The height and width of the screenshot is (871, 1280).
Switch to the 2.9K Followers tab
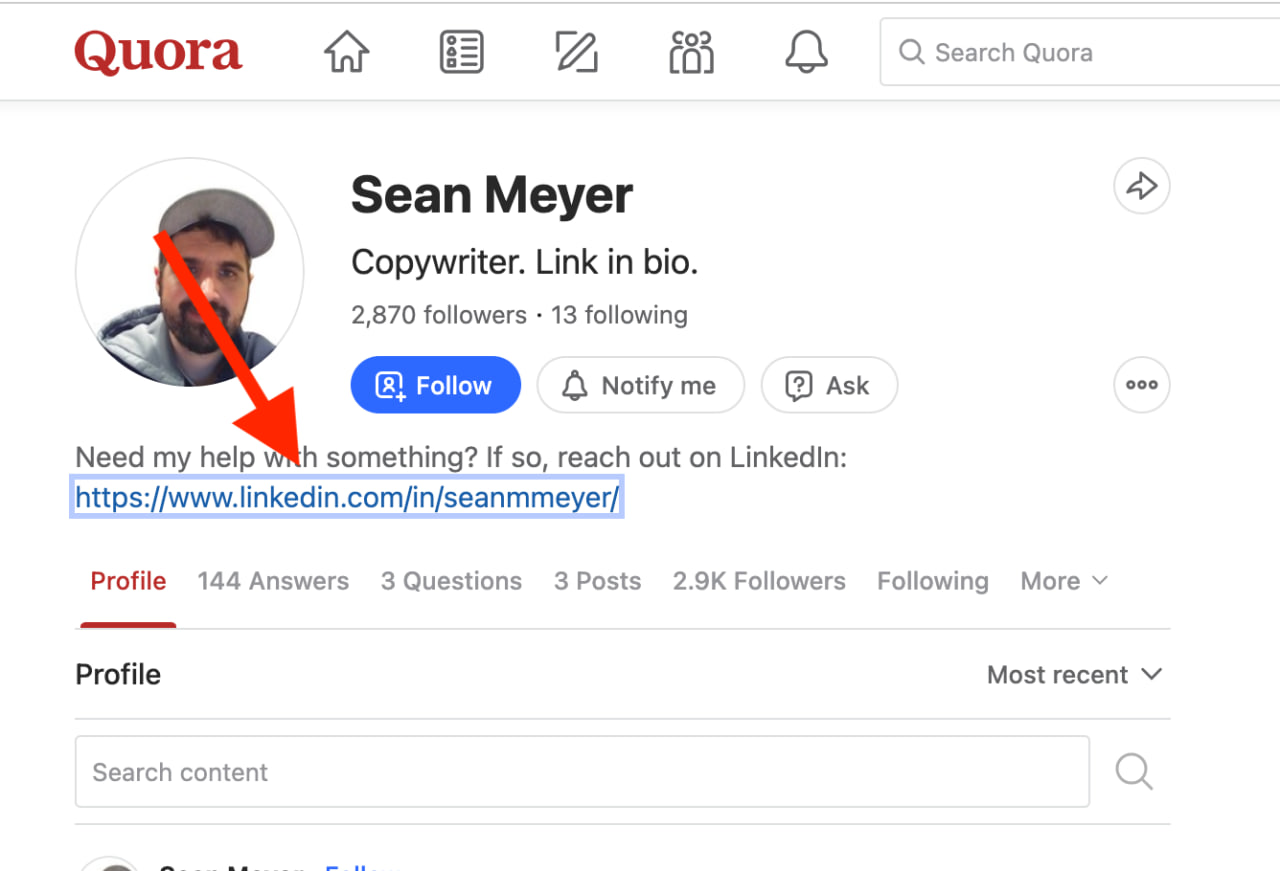click(759, 581)
